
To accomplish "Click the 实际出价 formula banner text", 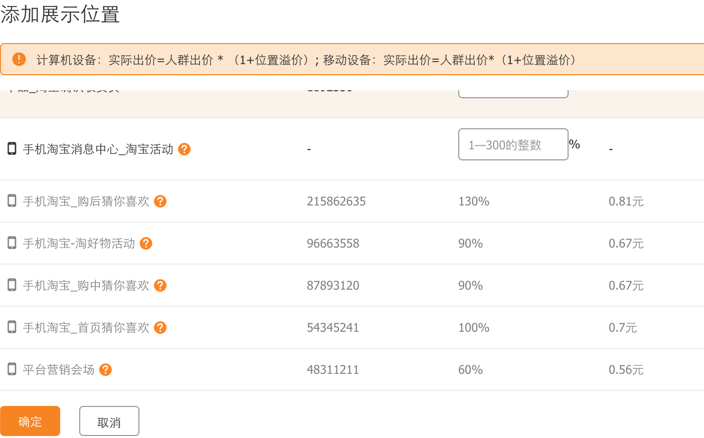I will [307, 60].
